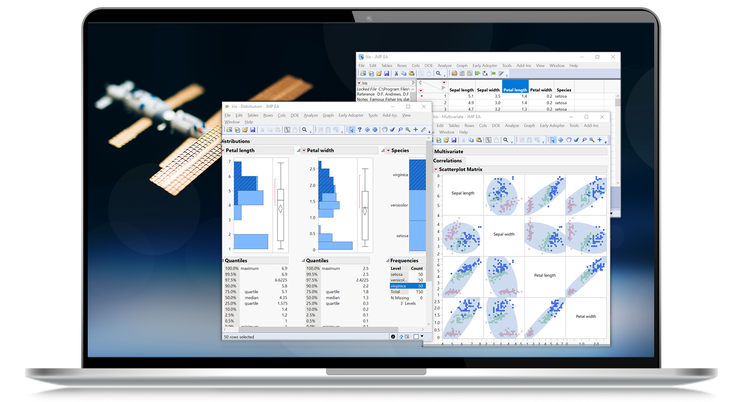The height and width of the screenshot is (402, 750).
Task: Click Save icon in Iris data table toolbar
Action: 386,73
